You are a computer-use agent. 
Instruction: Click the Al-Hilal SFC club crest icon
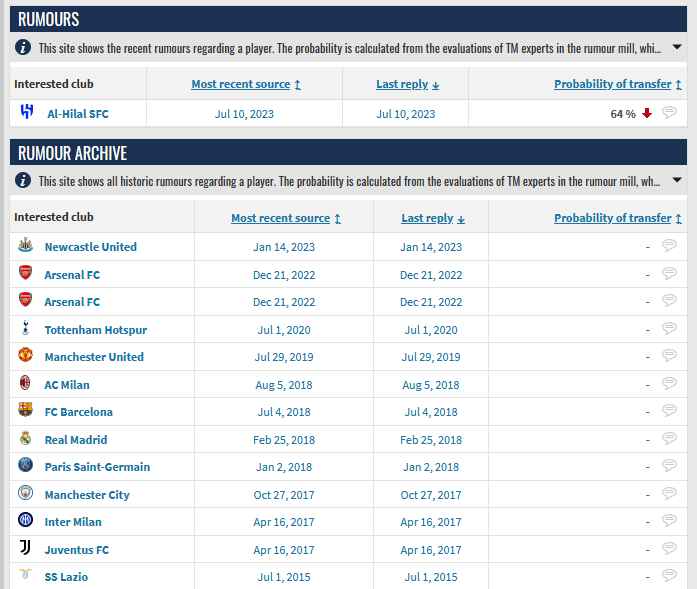click(x=27, y=112)
